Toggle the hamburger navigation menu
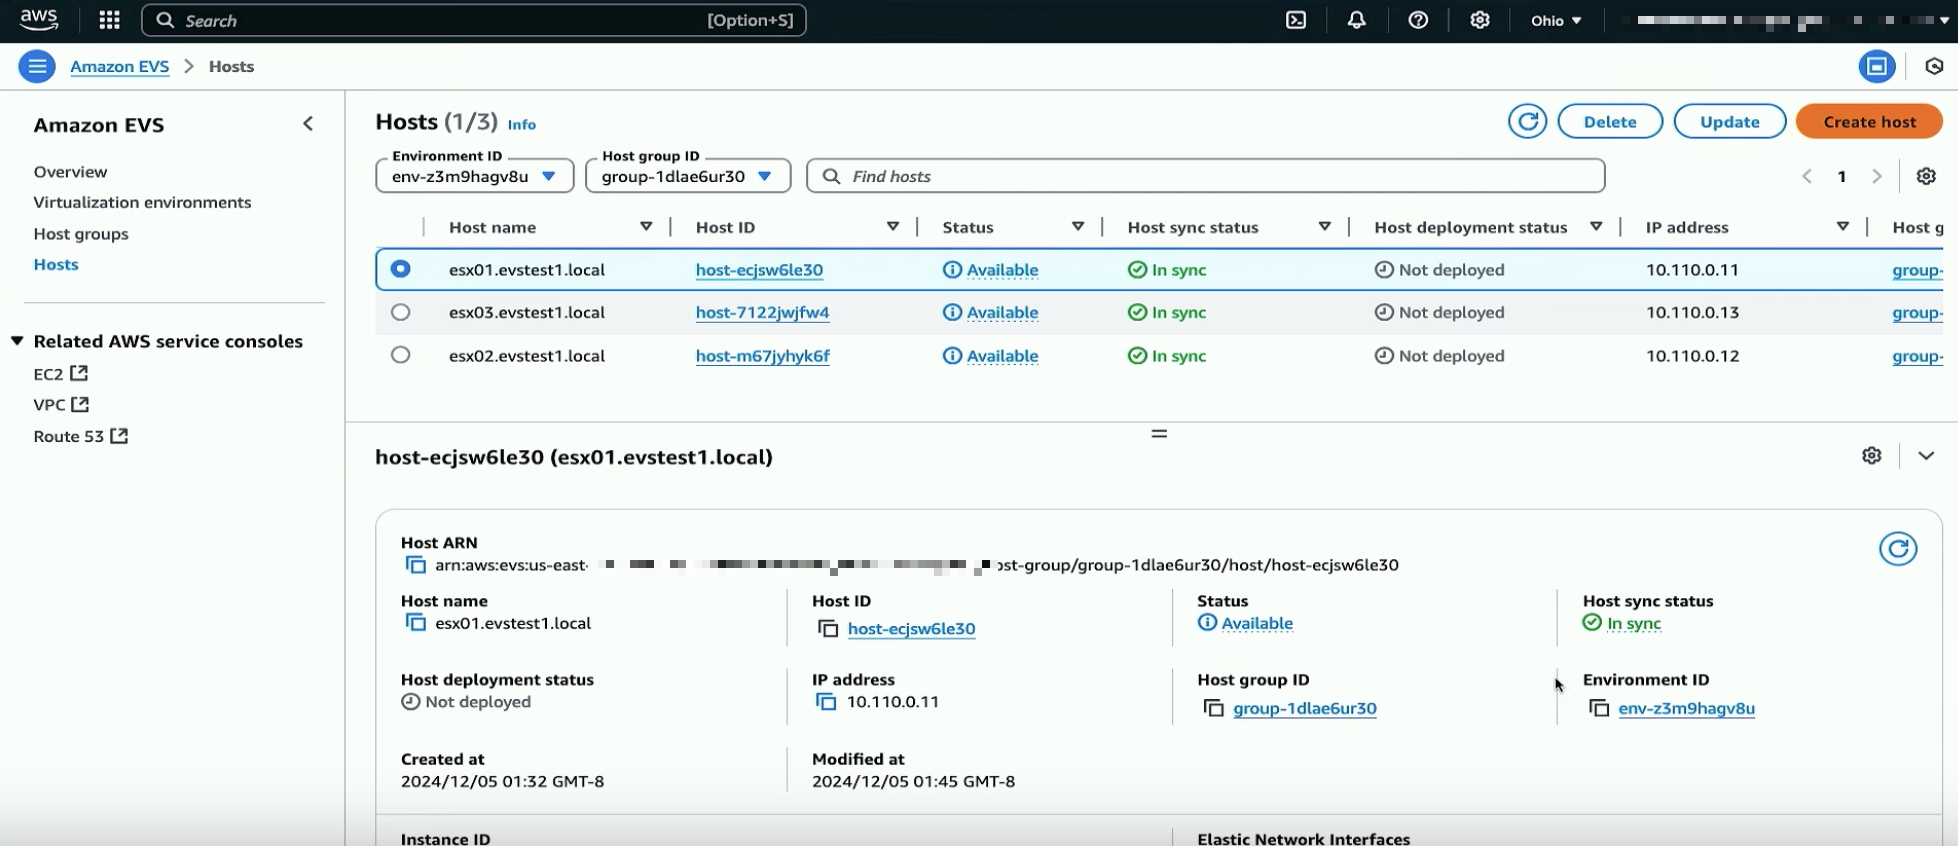The width and height of the screenshot is (1958, 846). click(37, 66)
